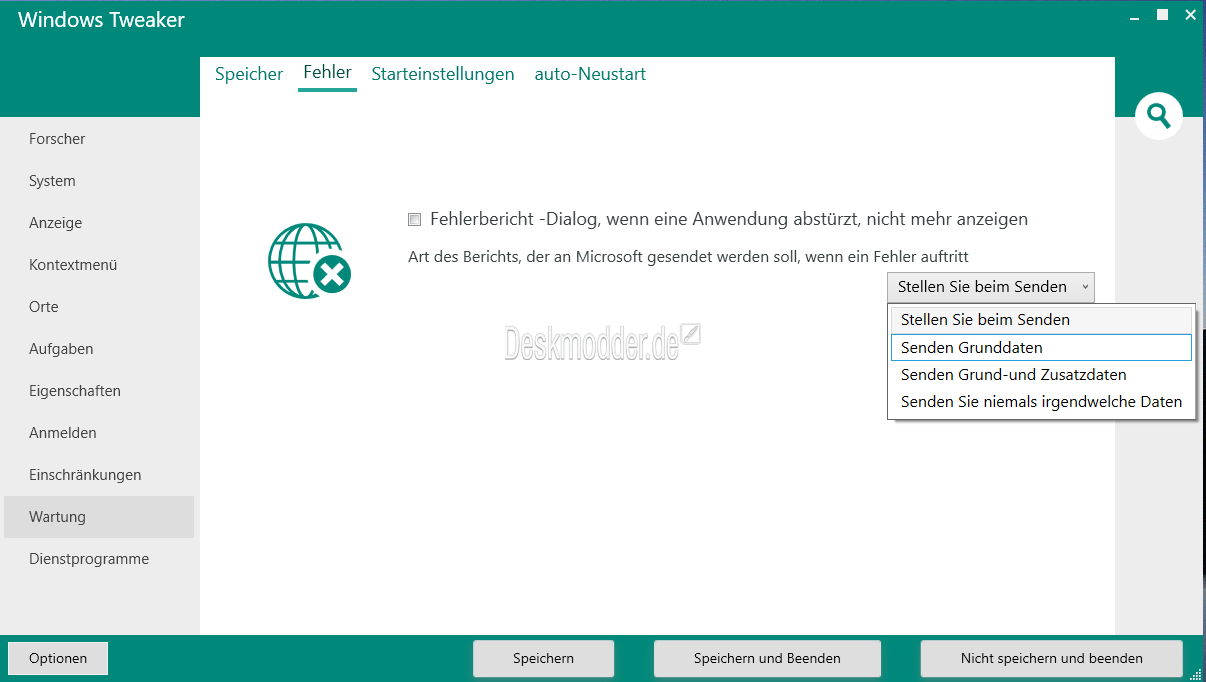Collapse the Stellen Sie beim Senden combo box
Image resolution: width=1206 pixels, height=682 pixels.
coord(990,287)
